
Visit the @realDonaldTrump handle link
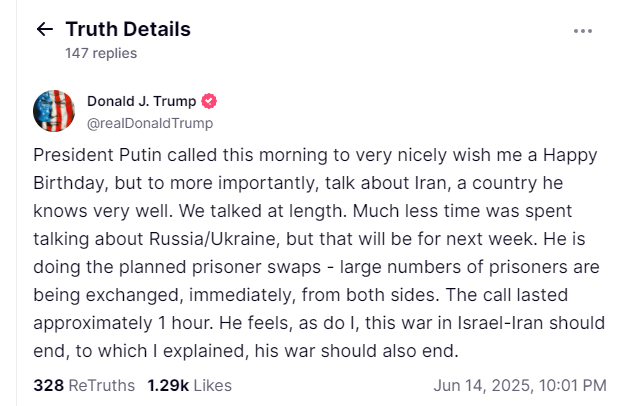tap(150, 123)
